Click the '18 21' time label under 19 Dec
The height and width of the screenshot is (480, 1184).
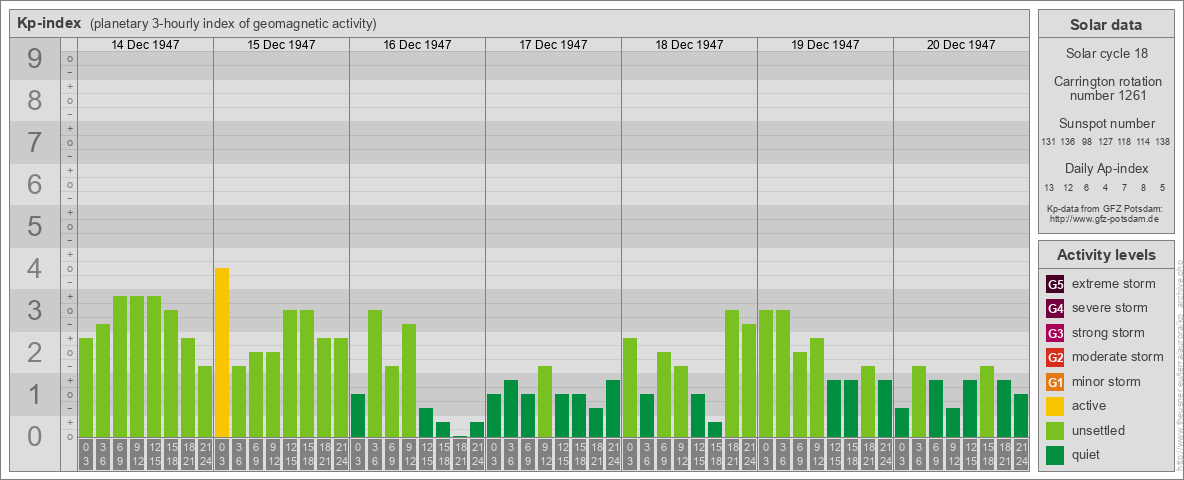868,456
